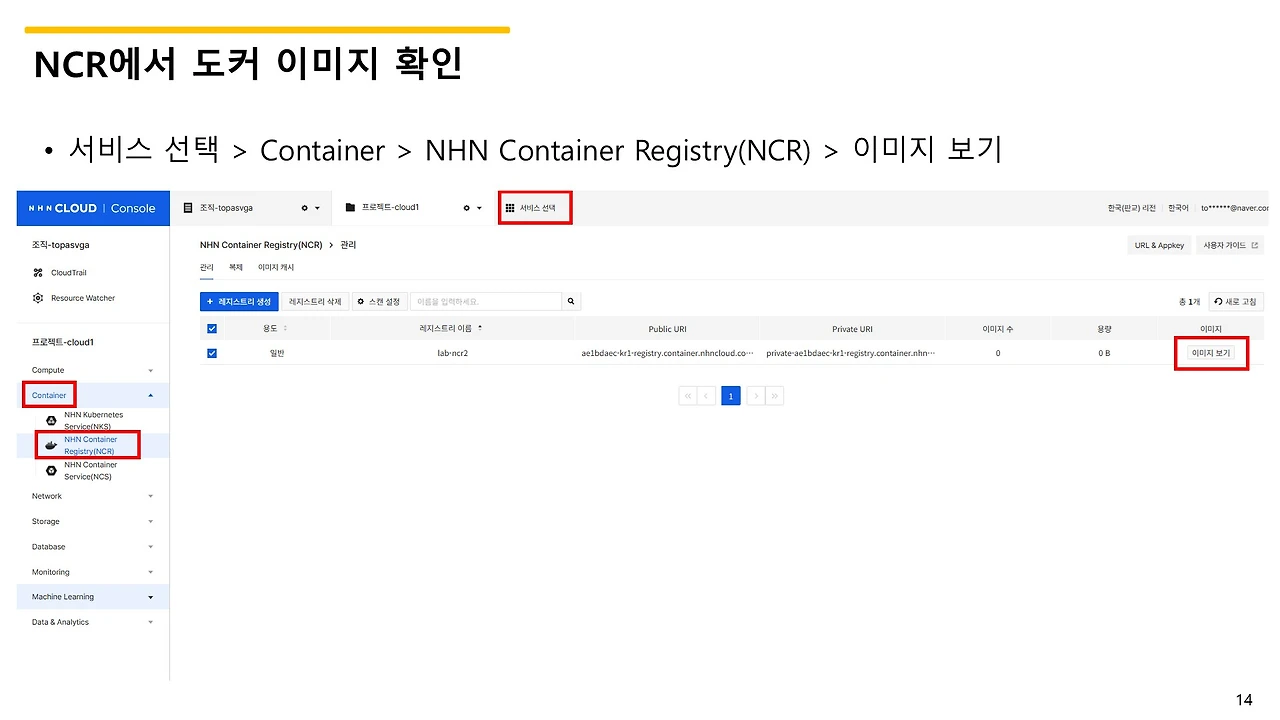Image resolution: width=1280 pixels, height=720 pixels.
Task: Expand the 프로젝트-cloud1 project dropdown arrow
Action: (x=480, y=208)
